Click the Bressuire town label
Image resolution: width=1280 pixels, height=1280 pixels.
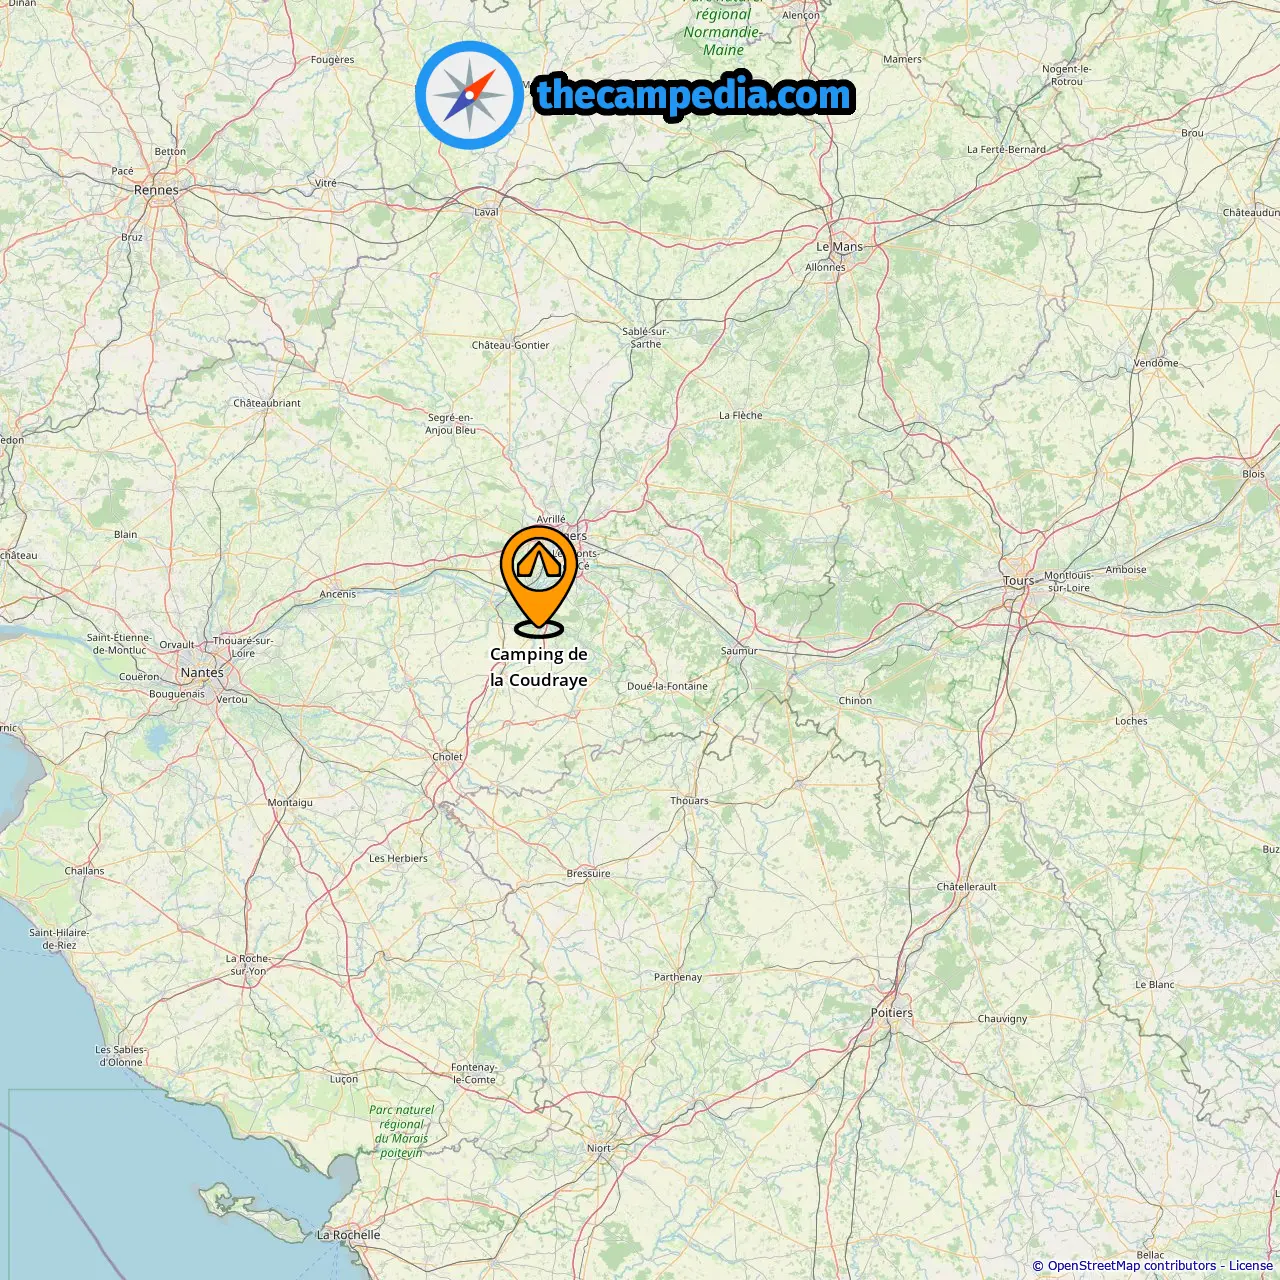click(588, 873)
